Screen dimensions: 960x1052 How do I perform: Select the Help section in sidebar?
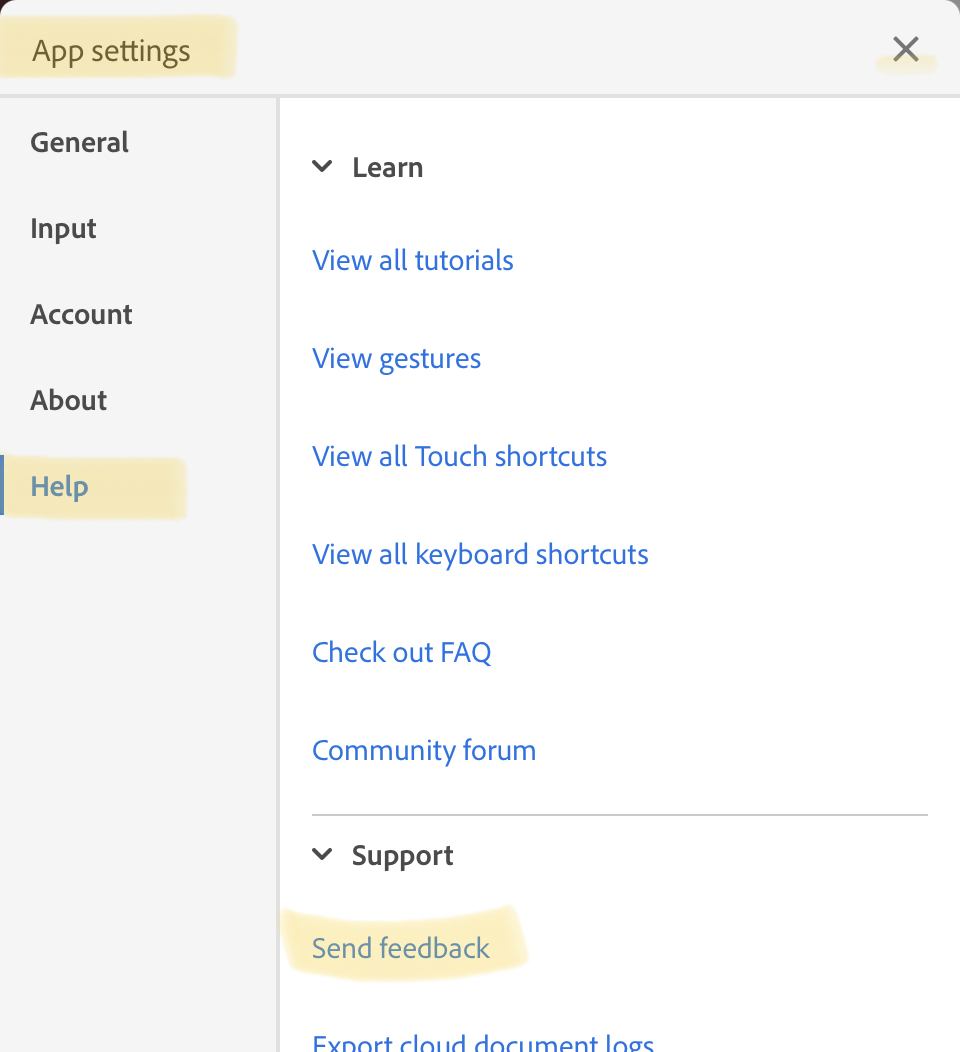pos(59,486)
